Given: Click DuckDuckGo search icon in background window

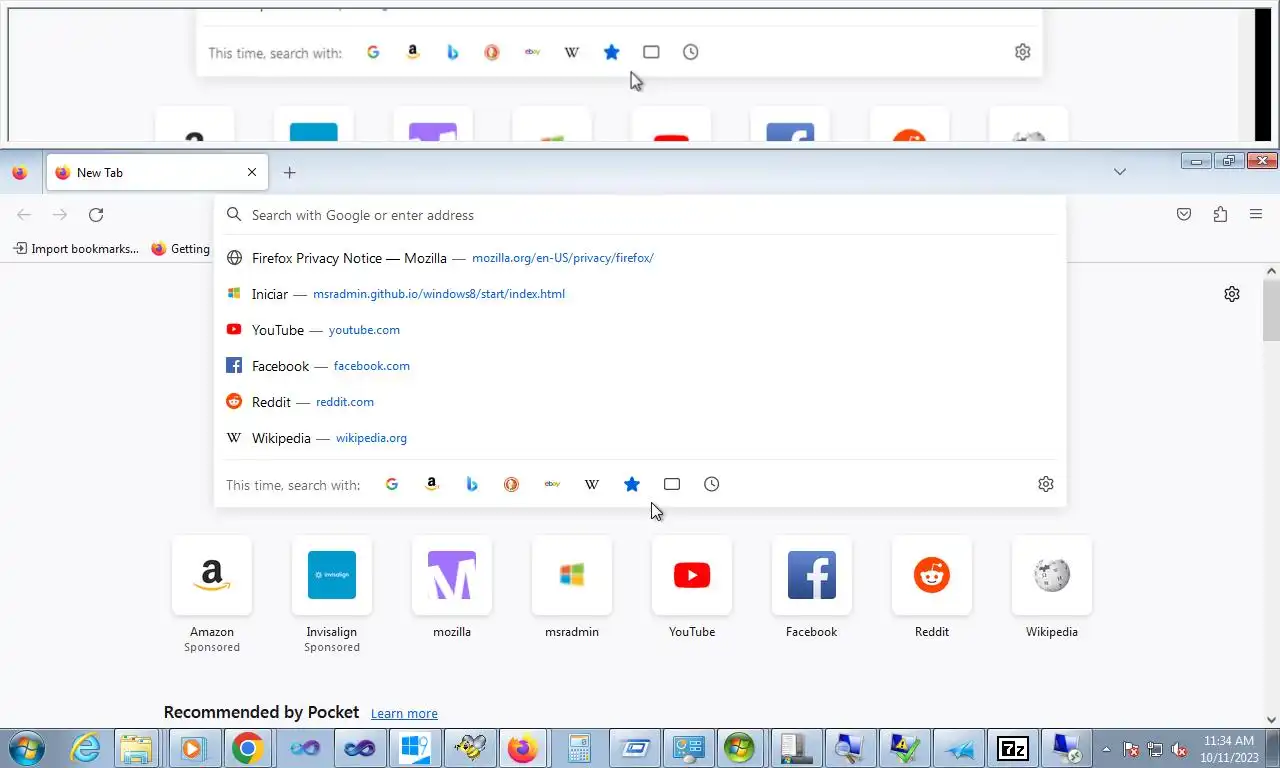Looking at the screenshot, I should pos(492,52).
